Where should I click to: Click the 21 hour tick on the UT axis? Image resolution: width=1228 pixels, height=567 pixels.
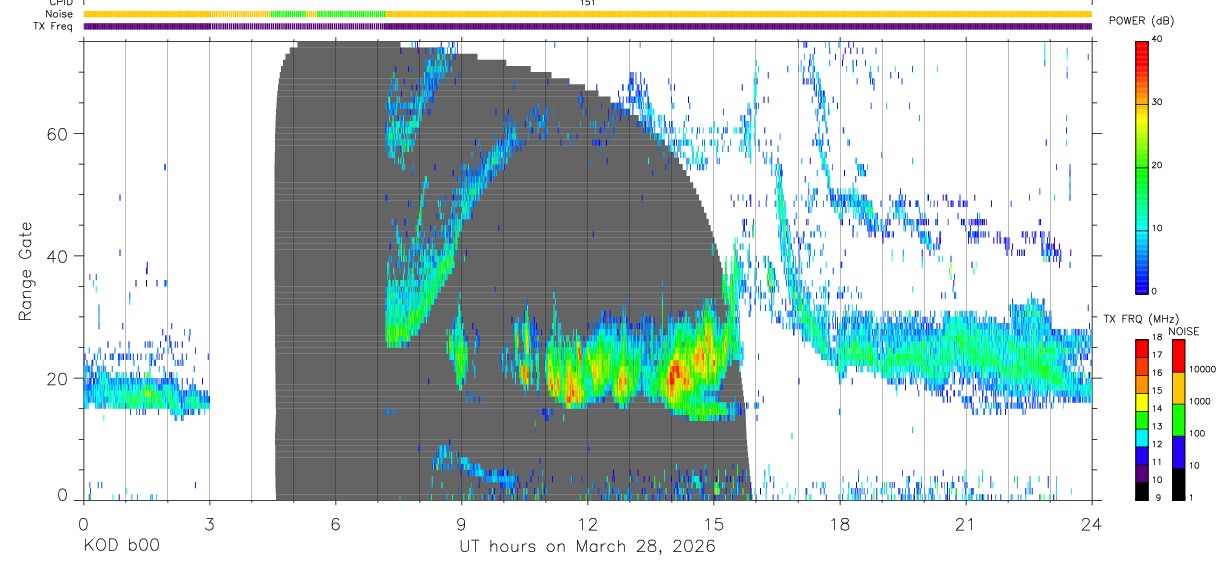pyautogui.click(x=966, y=524)
